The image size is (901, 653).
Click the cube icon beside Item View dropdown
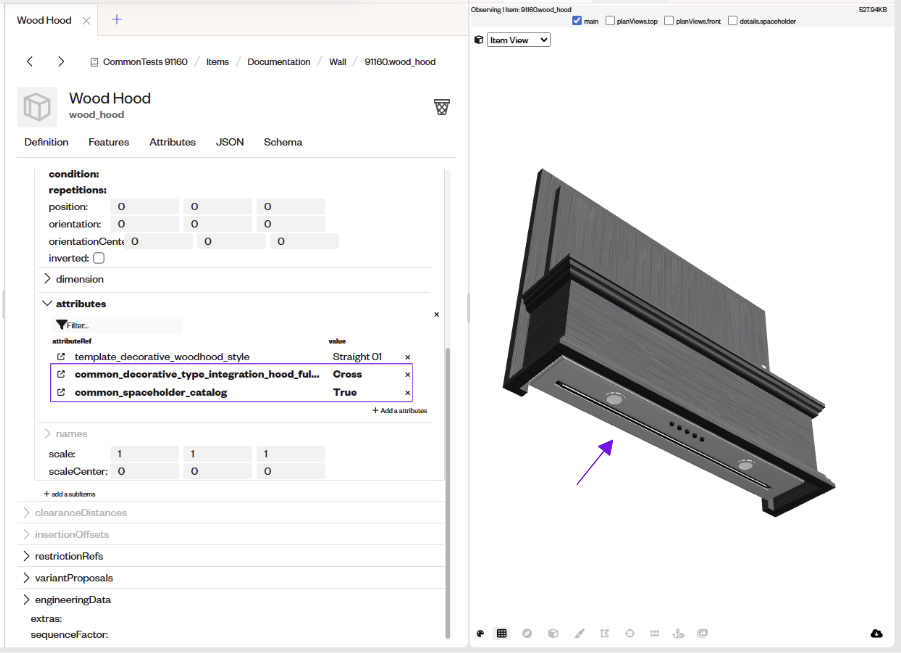(479, 40)
